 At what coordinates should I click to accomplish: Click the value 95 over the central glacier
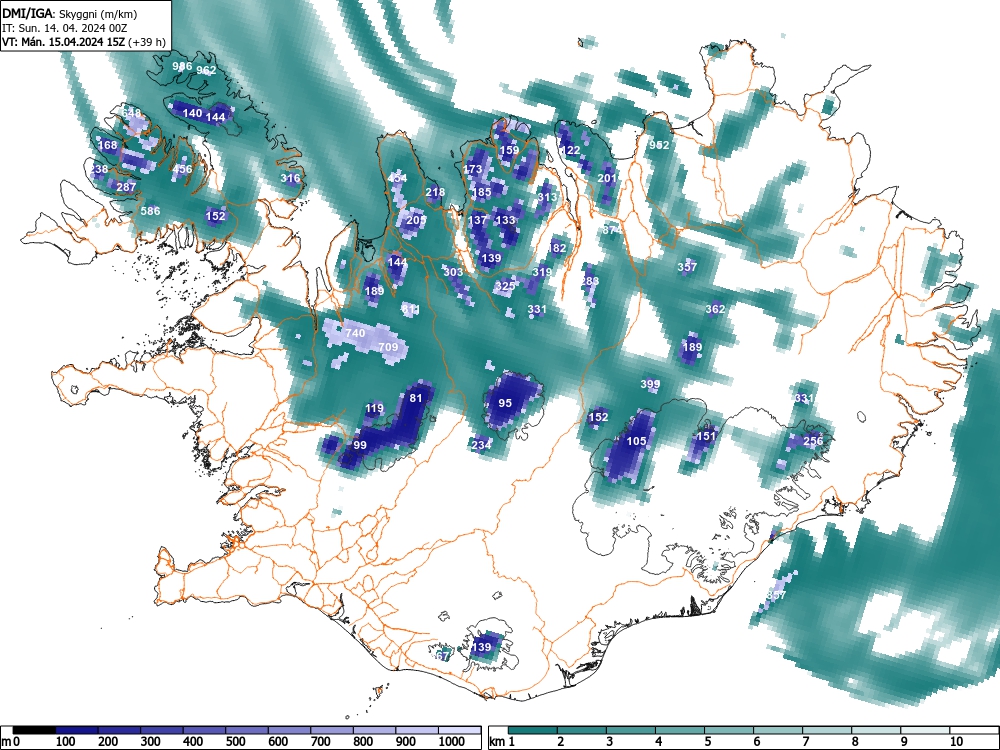pos(505,403)
